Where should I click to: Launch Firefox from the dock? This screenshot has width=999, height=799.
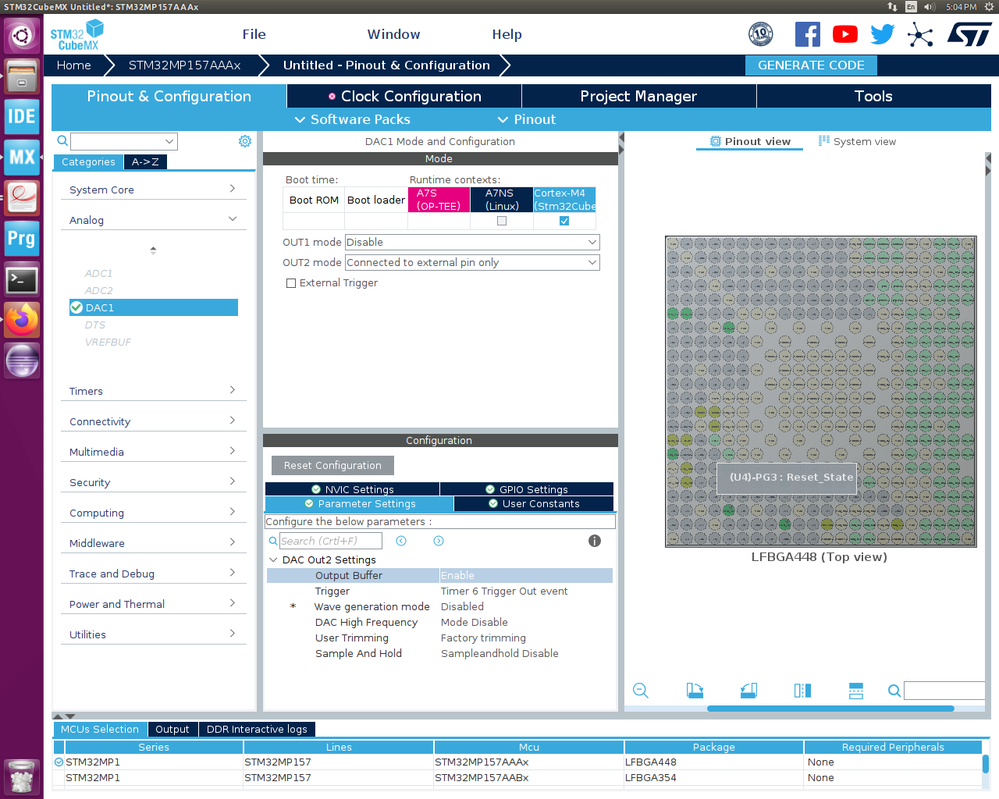click(x=22, y=320)
